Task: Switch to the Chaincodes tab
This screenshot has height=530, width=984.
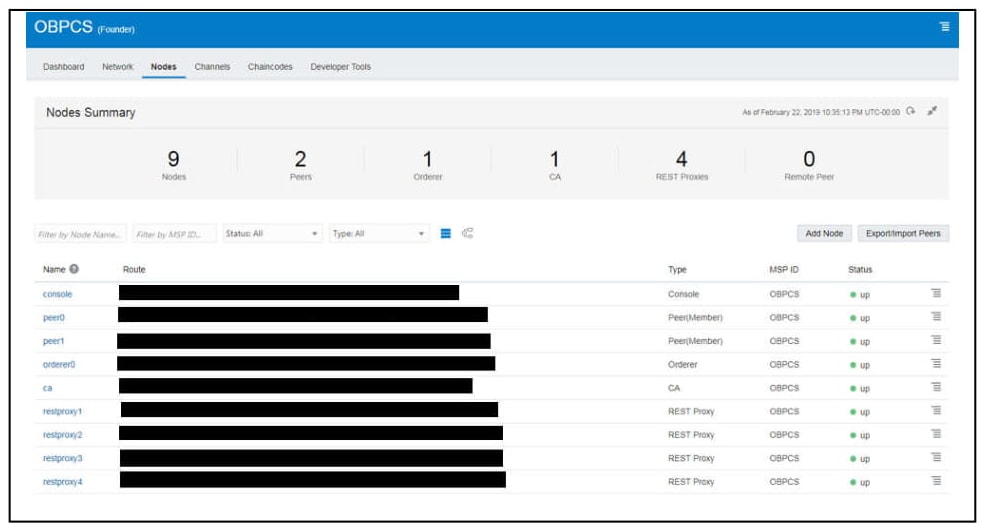Action: tap(270, 66)
